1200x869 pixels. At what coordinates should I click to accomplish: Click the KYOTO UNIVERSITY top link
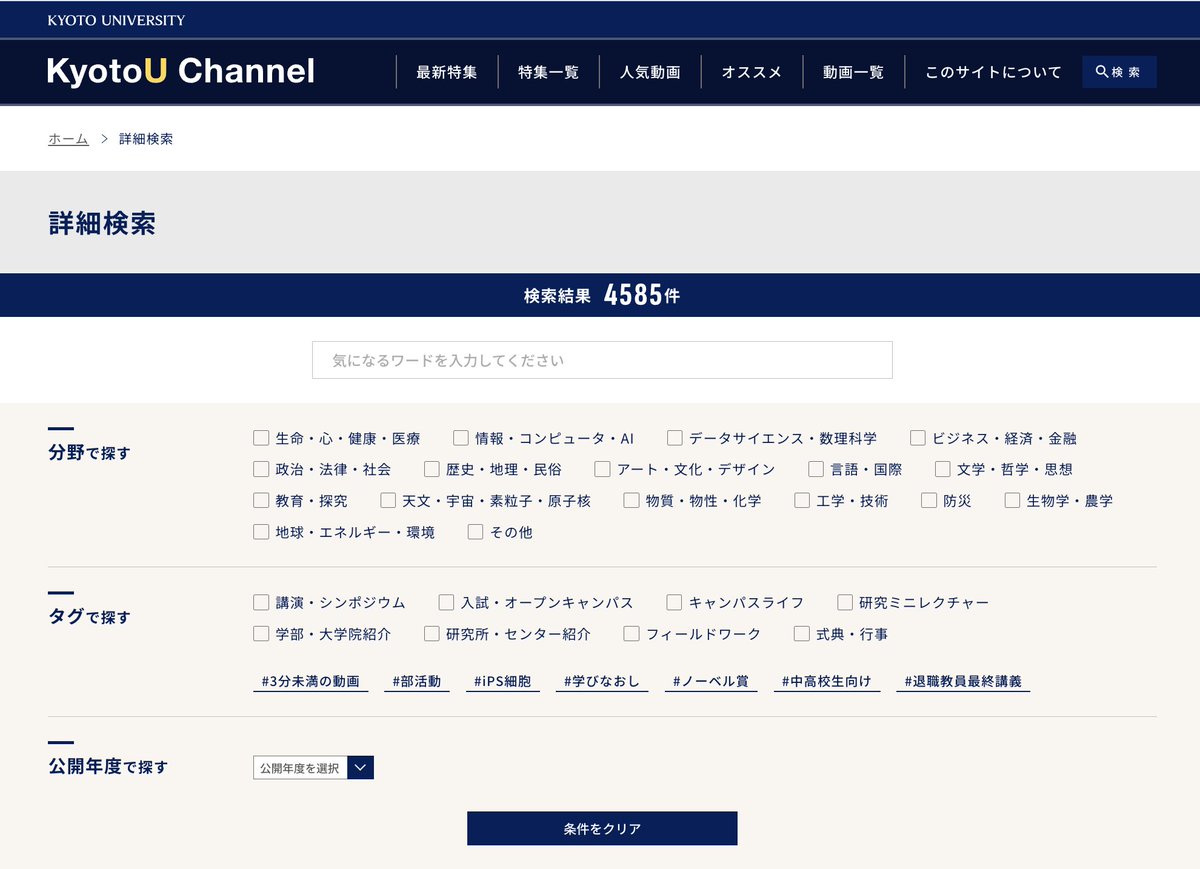[116, 20]
